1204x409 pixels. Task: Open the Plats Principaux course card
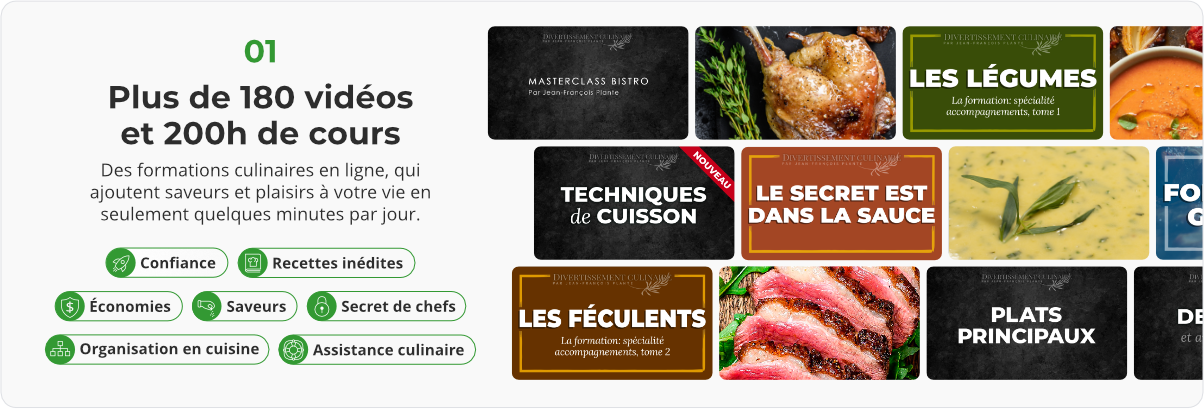pos(1026,323)
